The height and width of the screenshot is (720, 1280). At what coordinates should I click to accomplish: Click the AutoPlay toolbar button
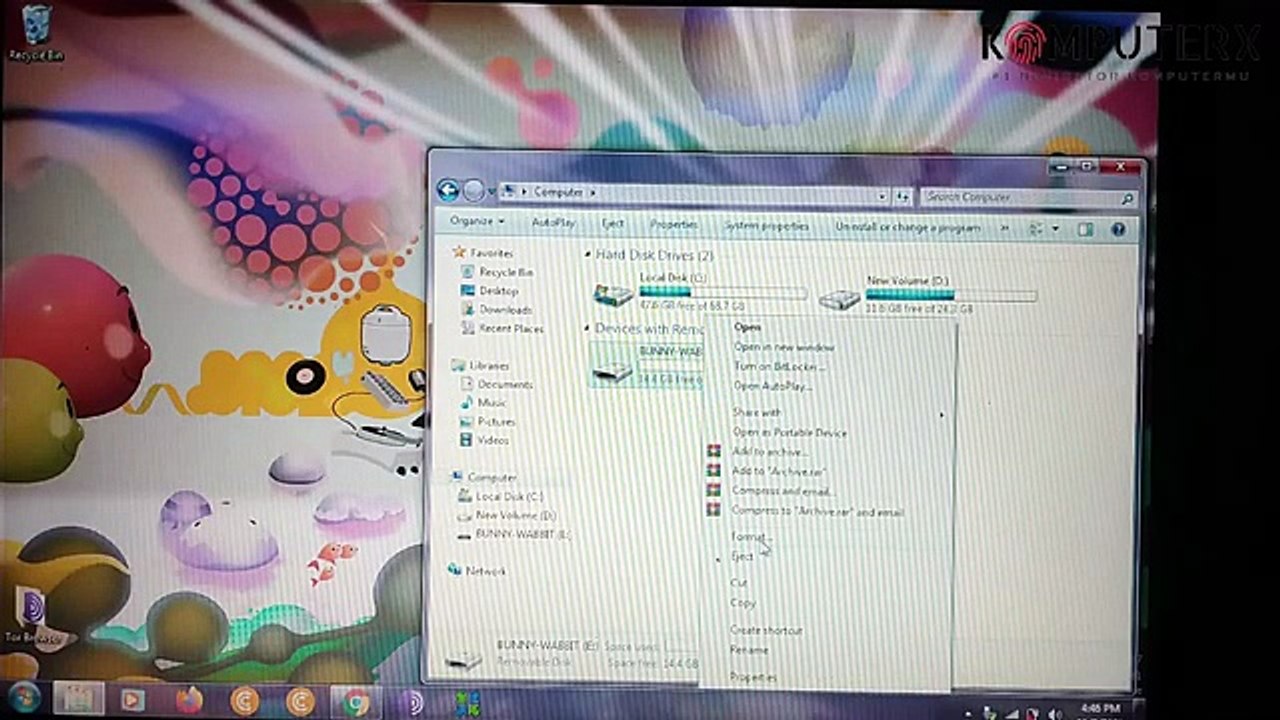[553, 223]
